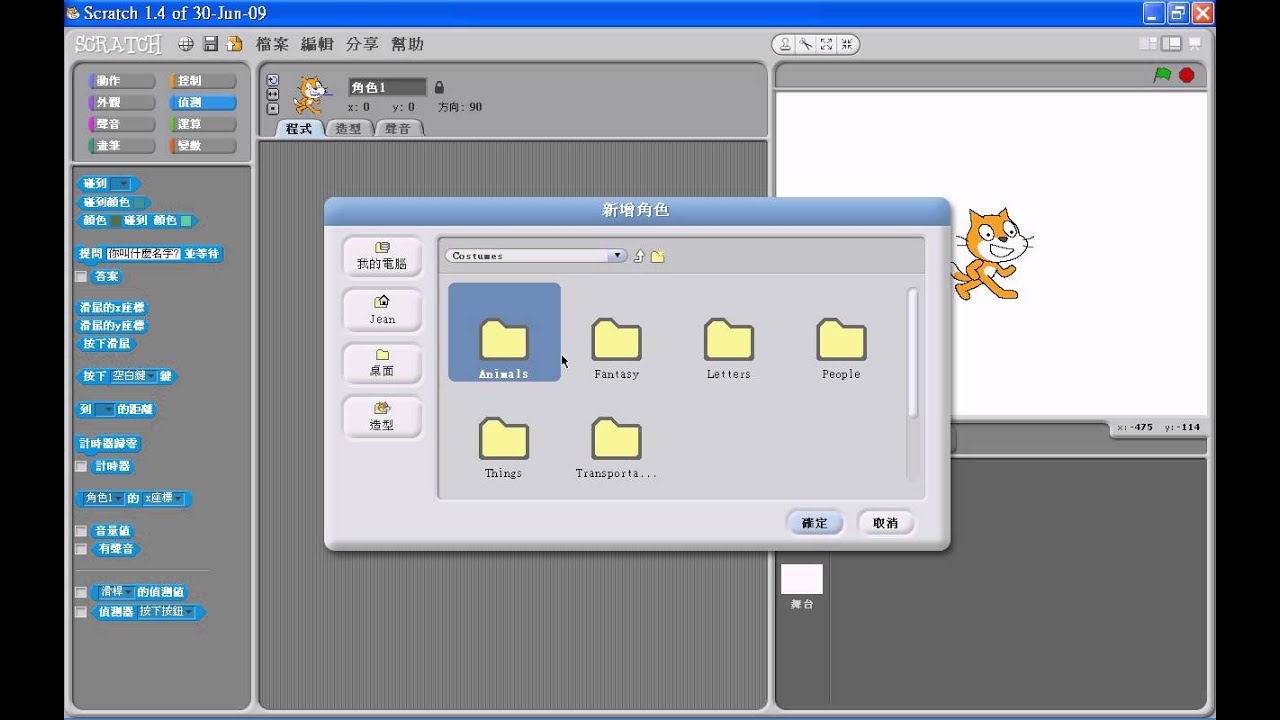Screen dimensions: 1280x720
Task: Select the 外觀 block category
Action: [x=121, y=103]
